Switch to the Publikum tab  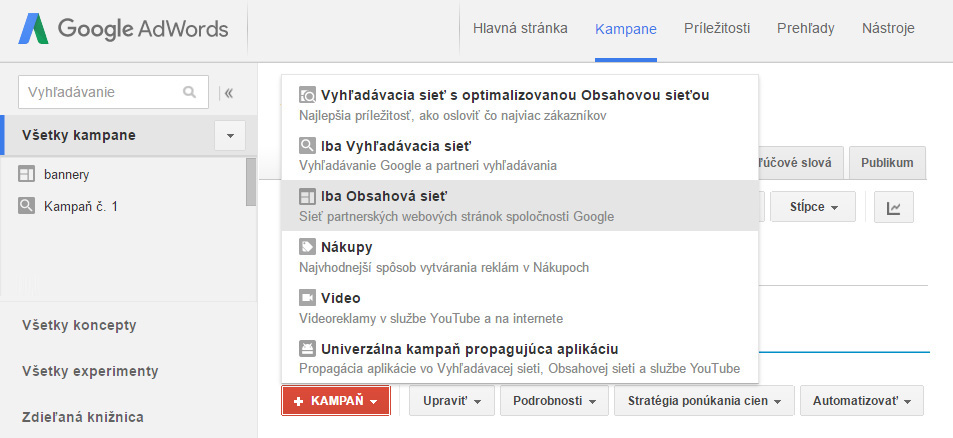[x=887, y=163]
